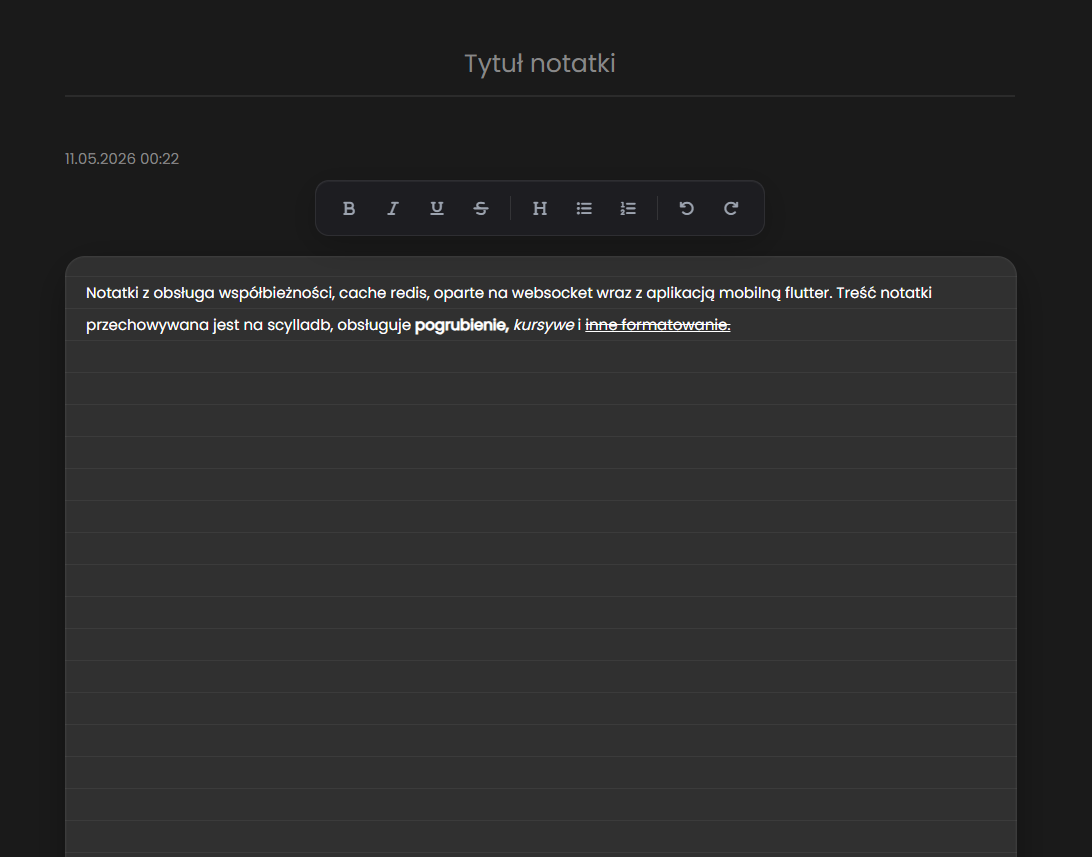Click the word 'przechowywana' in the note
Image resolution: width=1092 pixels, height=857 pixels.
click(x=148, y=325)
